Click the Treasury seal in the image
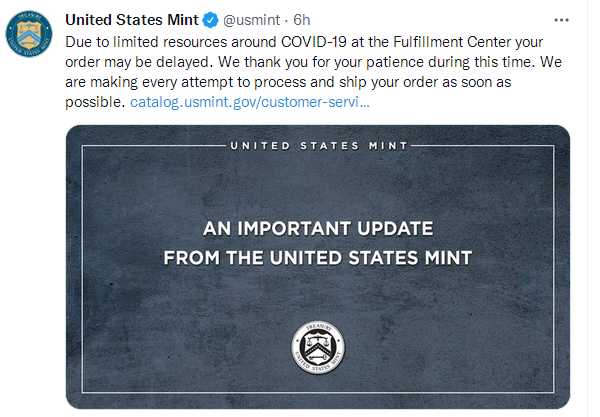Viewport: 600px width, 417px height. [318, 346]
